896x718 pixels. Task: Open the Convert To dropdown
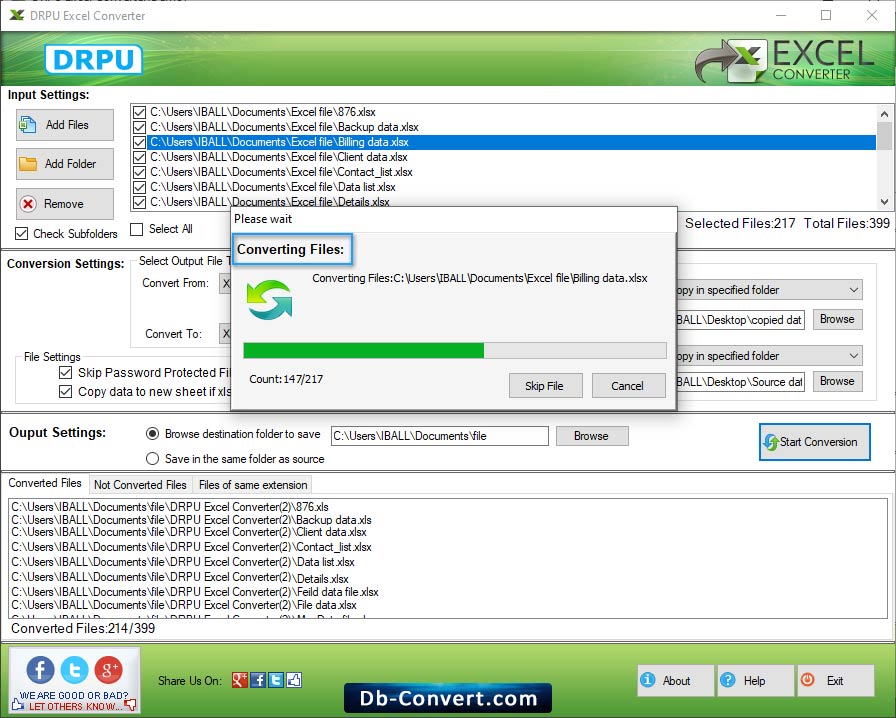[226, 334]
